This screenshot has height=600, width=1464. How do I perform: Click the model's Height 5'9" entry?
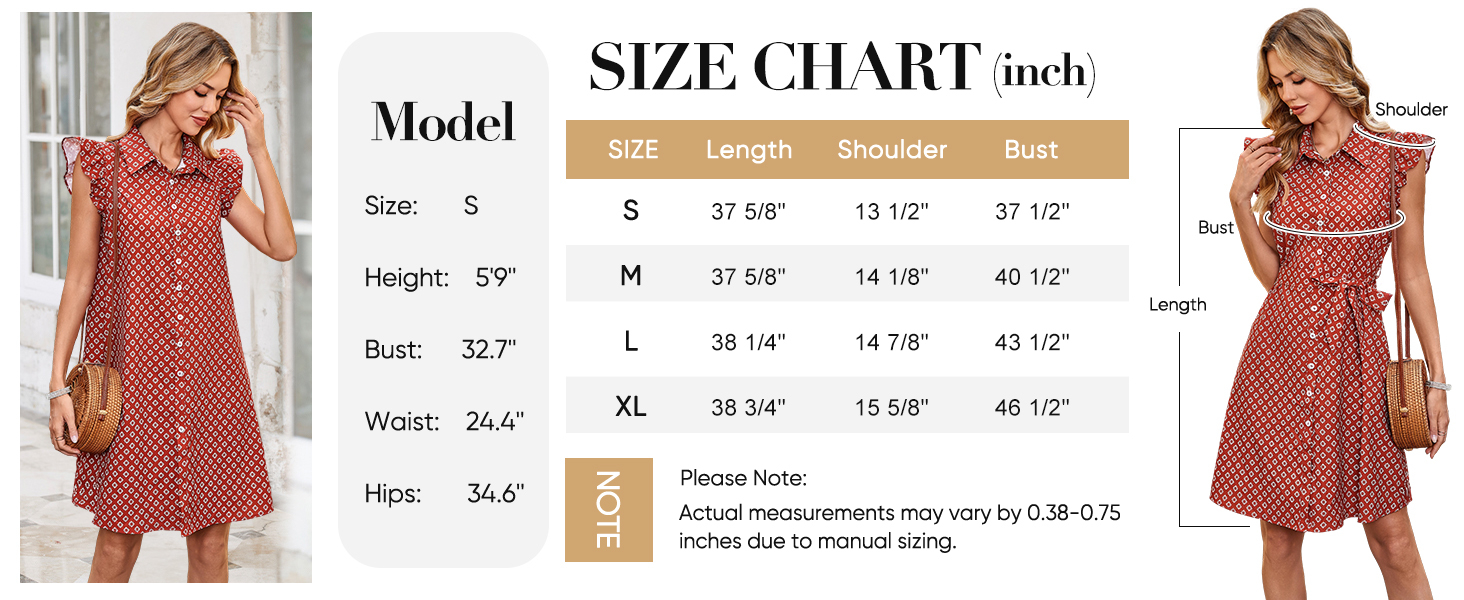click(441, 277)
